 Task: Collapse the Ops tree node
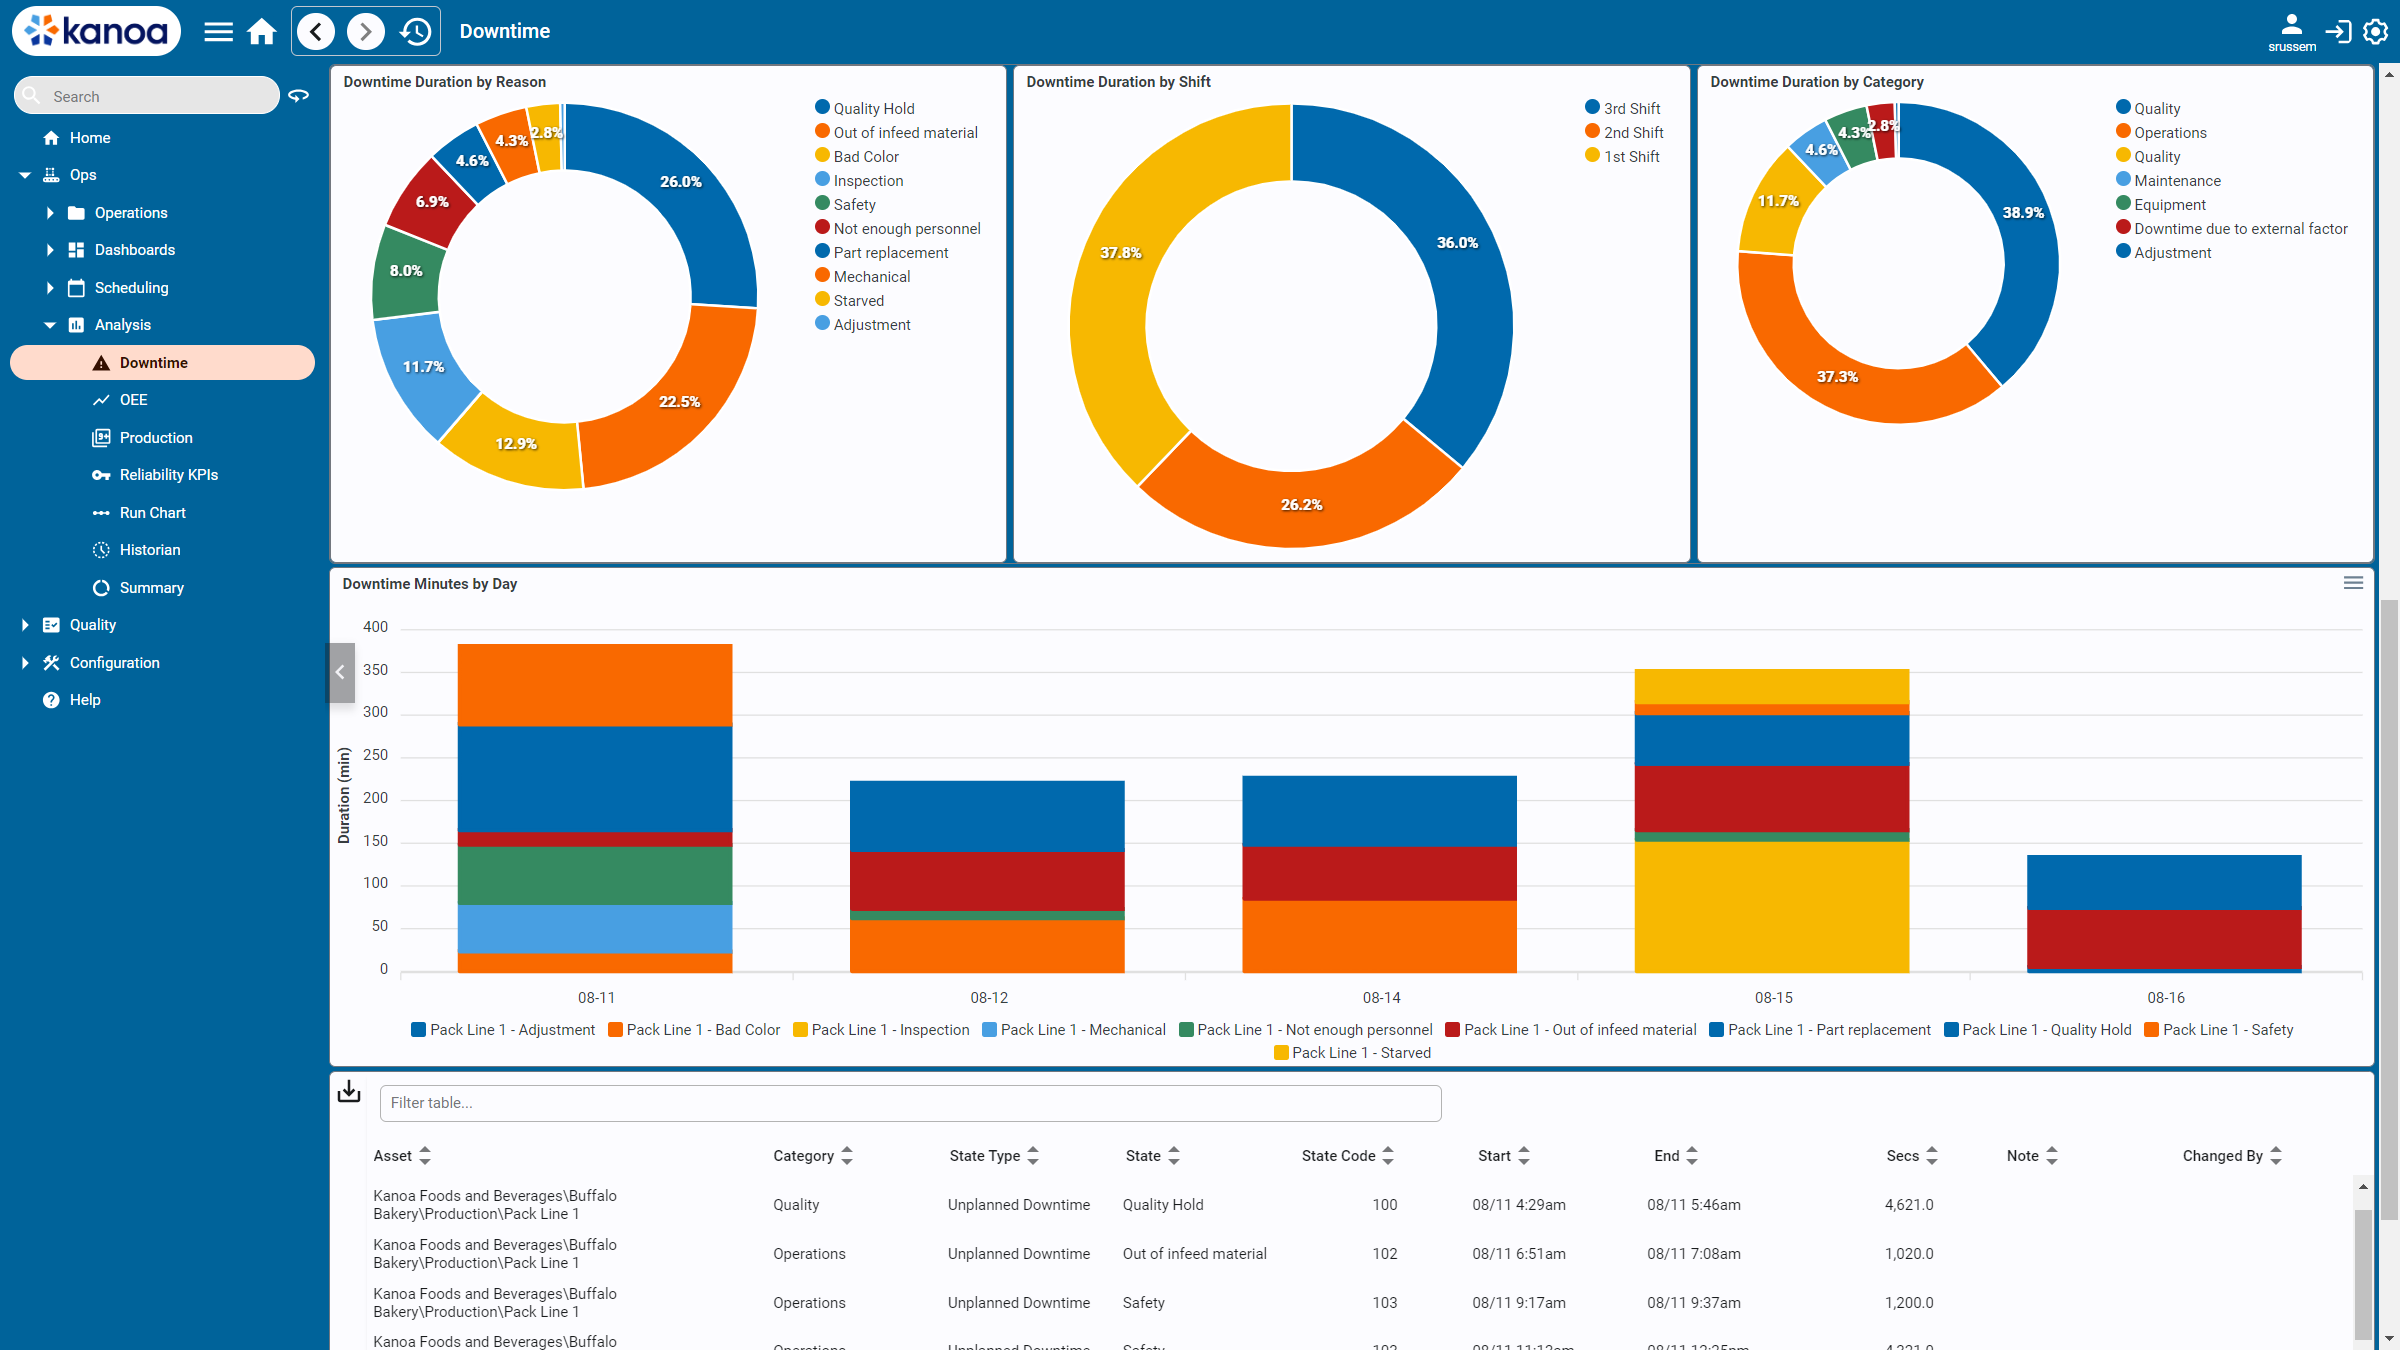coord(25,175)
